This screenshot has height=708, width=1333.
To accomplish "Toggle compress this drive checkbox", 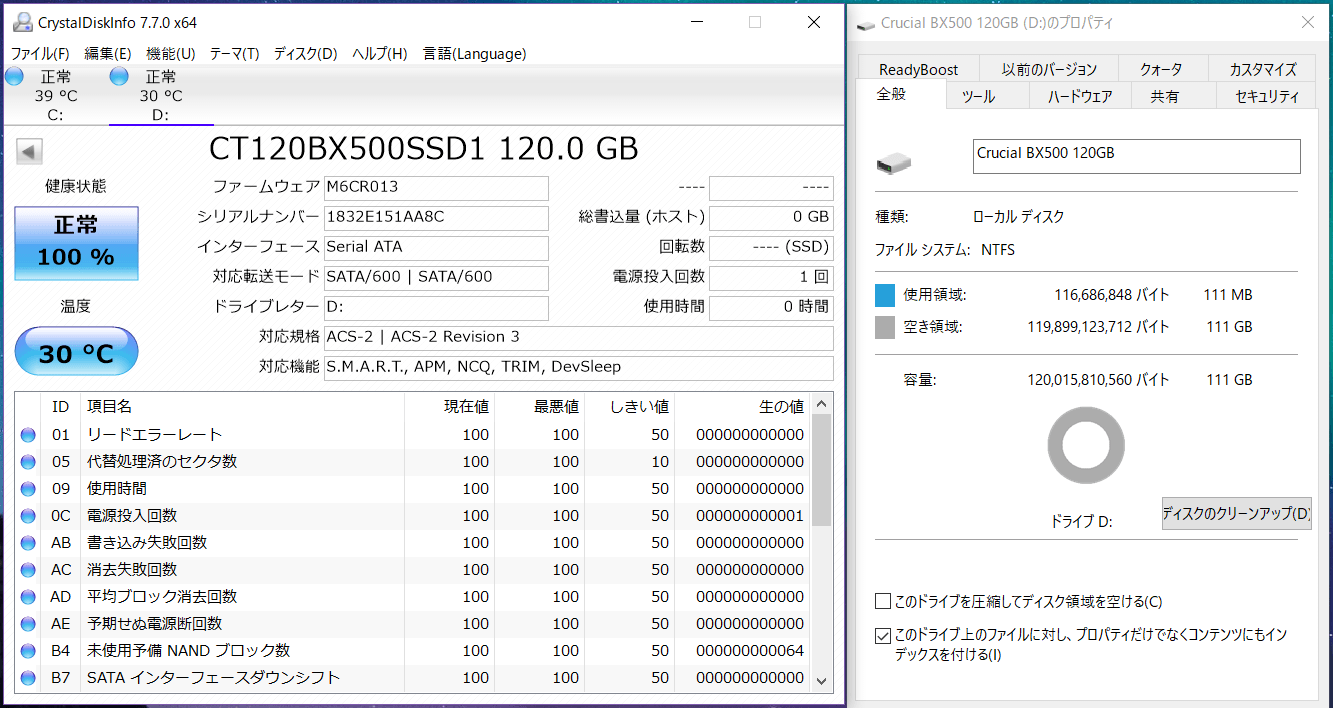I will tap(883, 602).
